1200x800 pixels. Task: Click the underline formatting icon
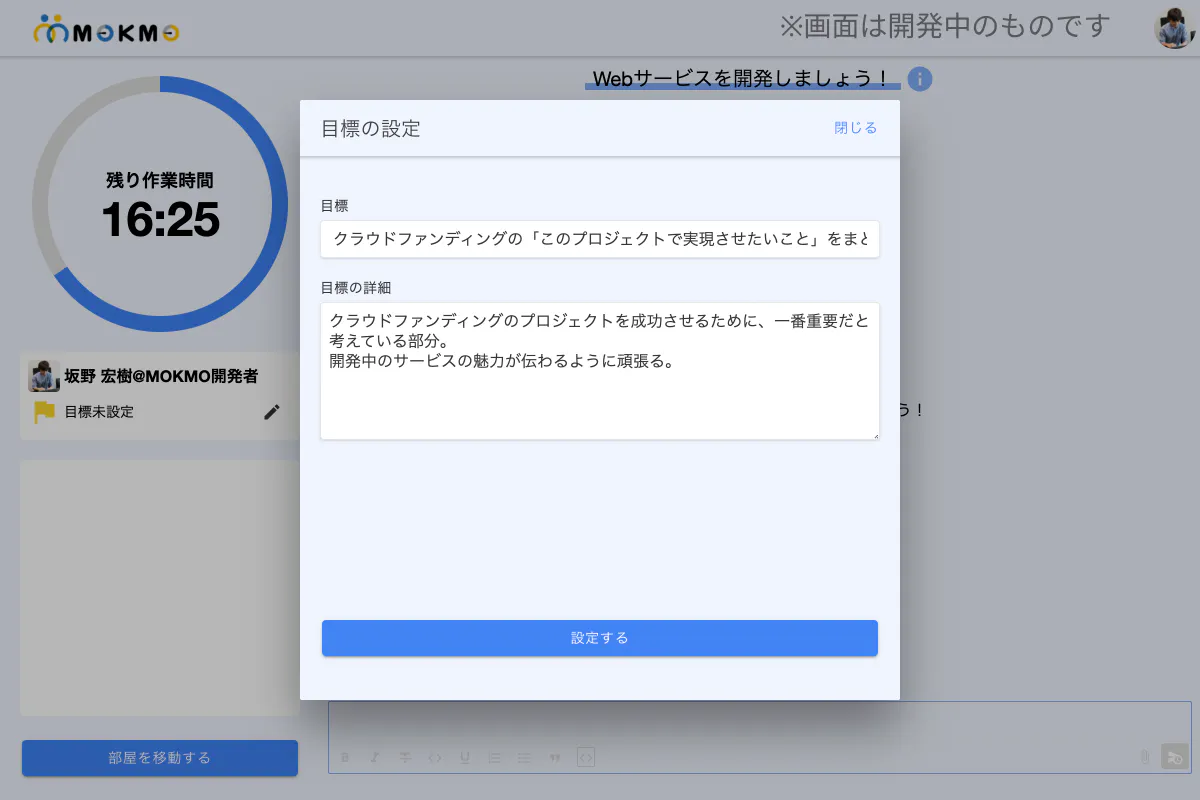tap(465, 757)
